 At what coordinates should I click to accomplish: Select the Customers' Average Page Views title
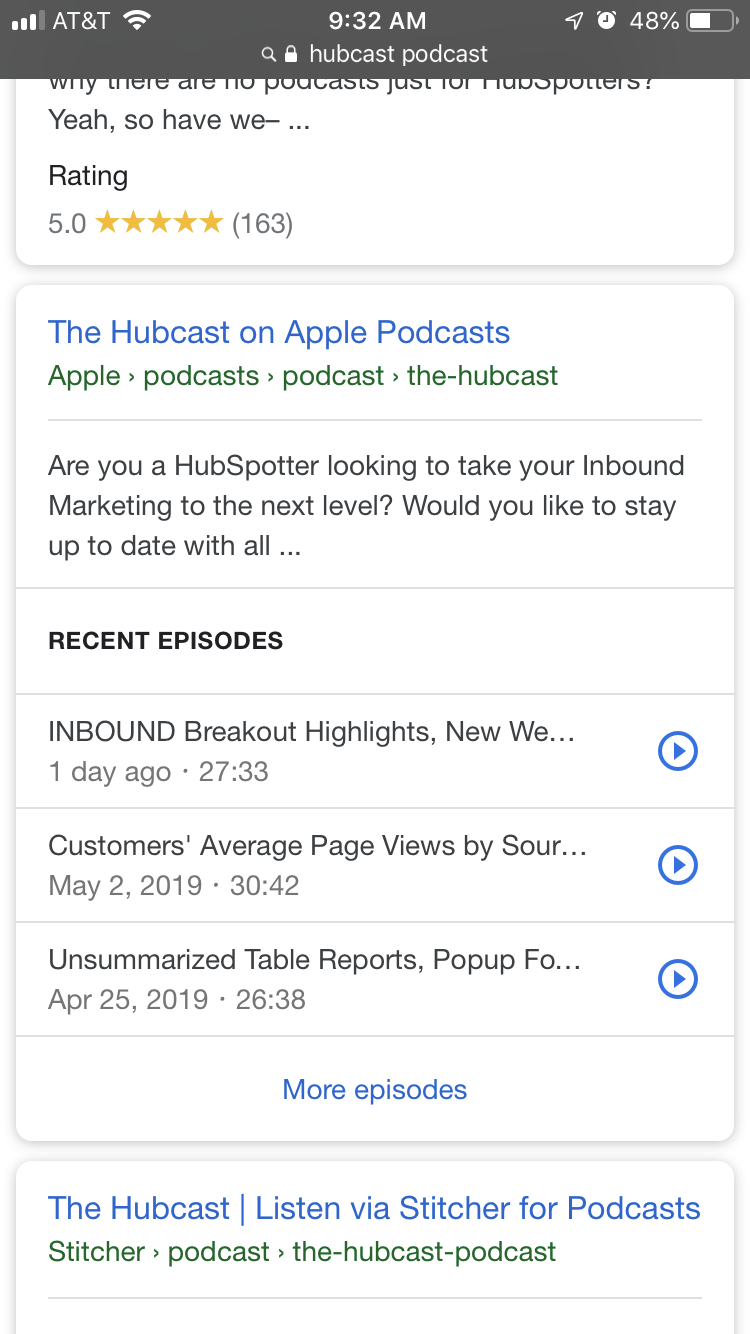318,846
